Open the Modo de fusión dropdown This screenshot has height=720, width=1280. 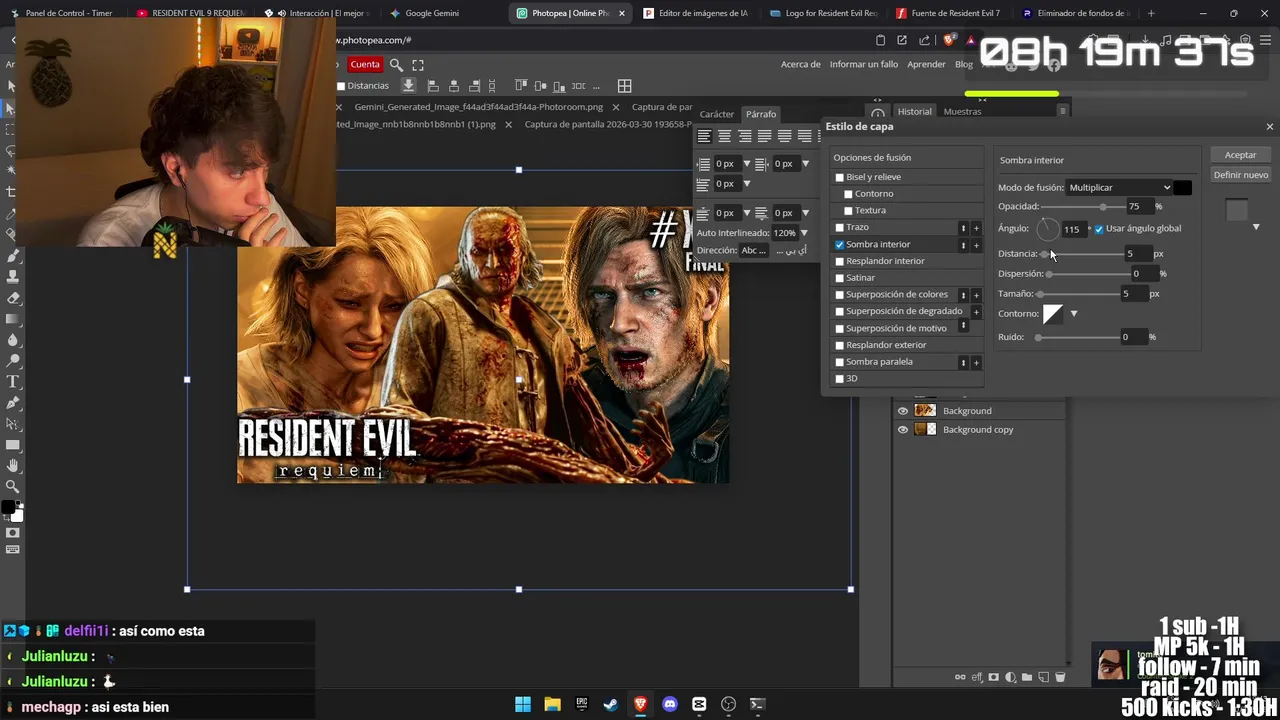pyautogui.click(x=1119, y=188)
